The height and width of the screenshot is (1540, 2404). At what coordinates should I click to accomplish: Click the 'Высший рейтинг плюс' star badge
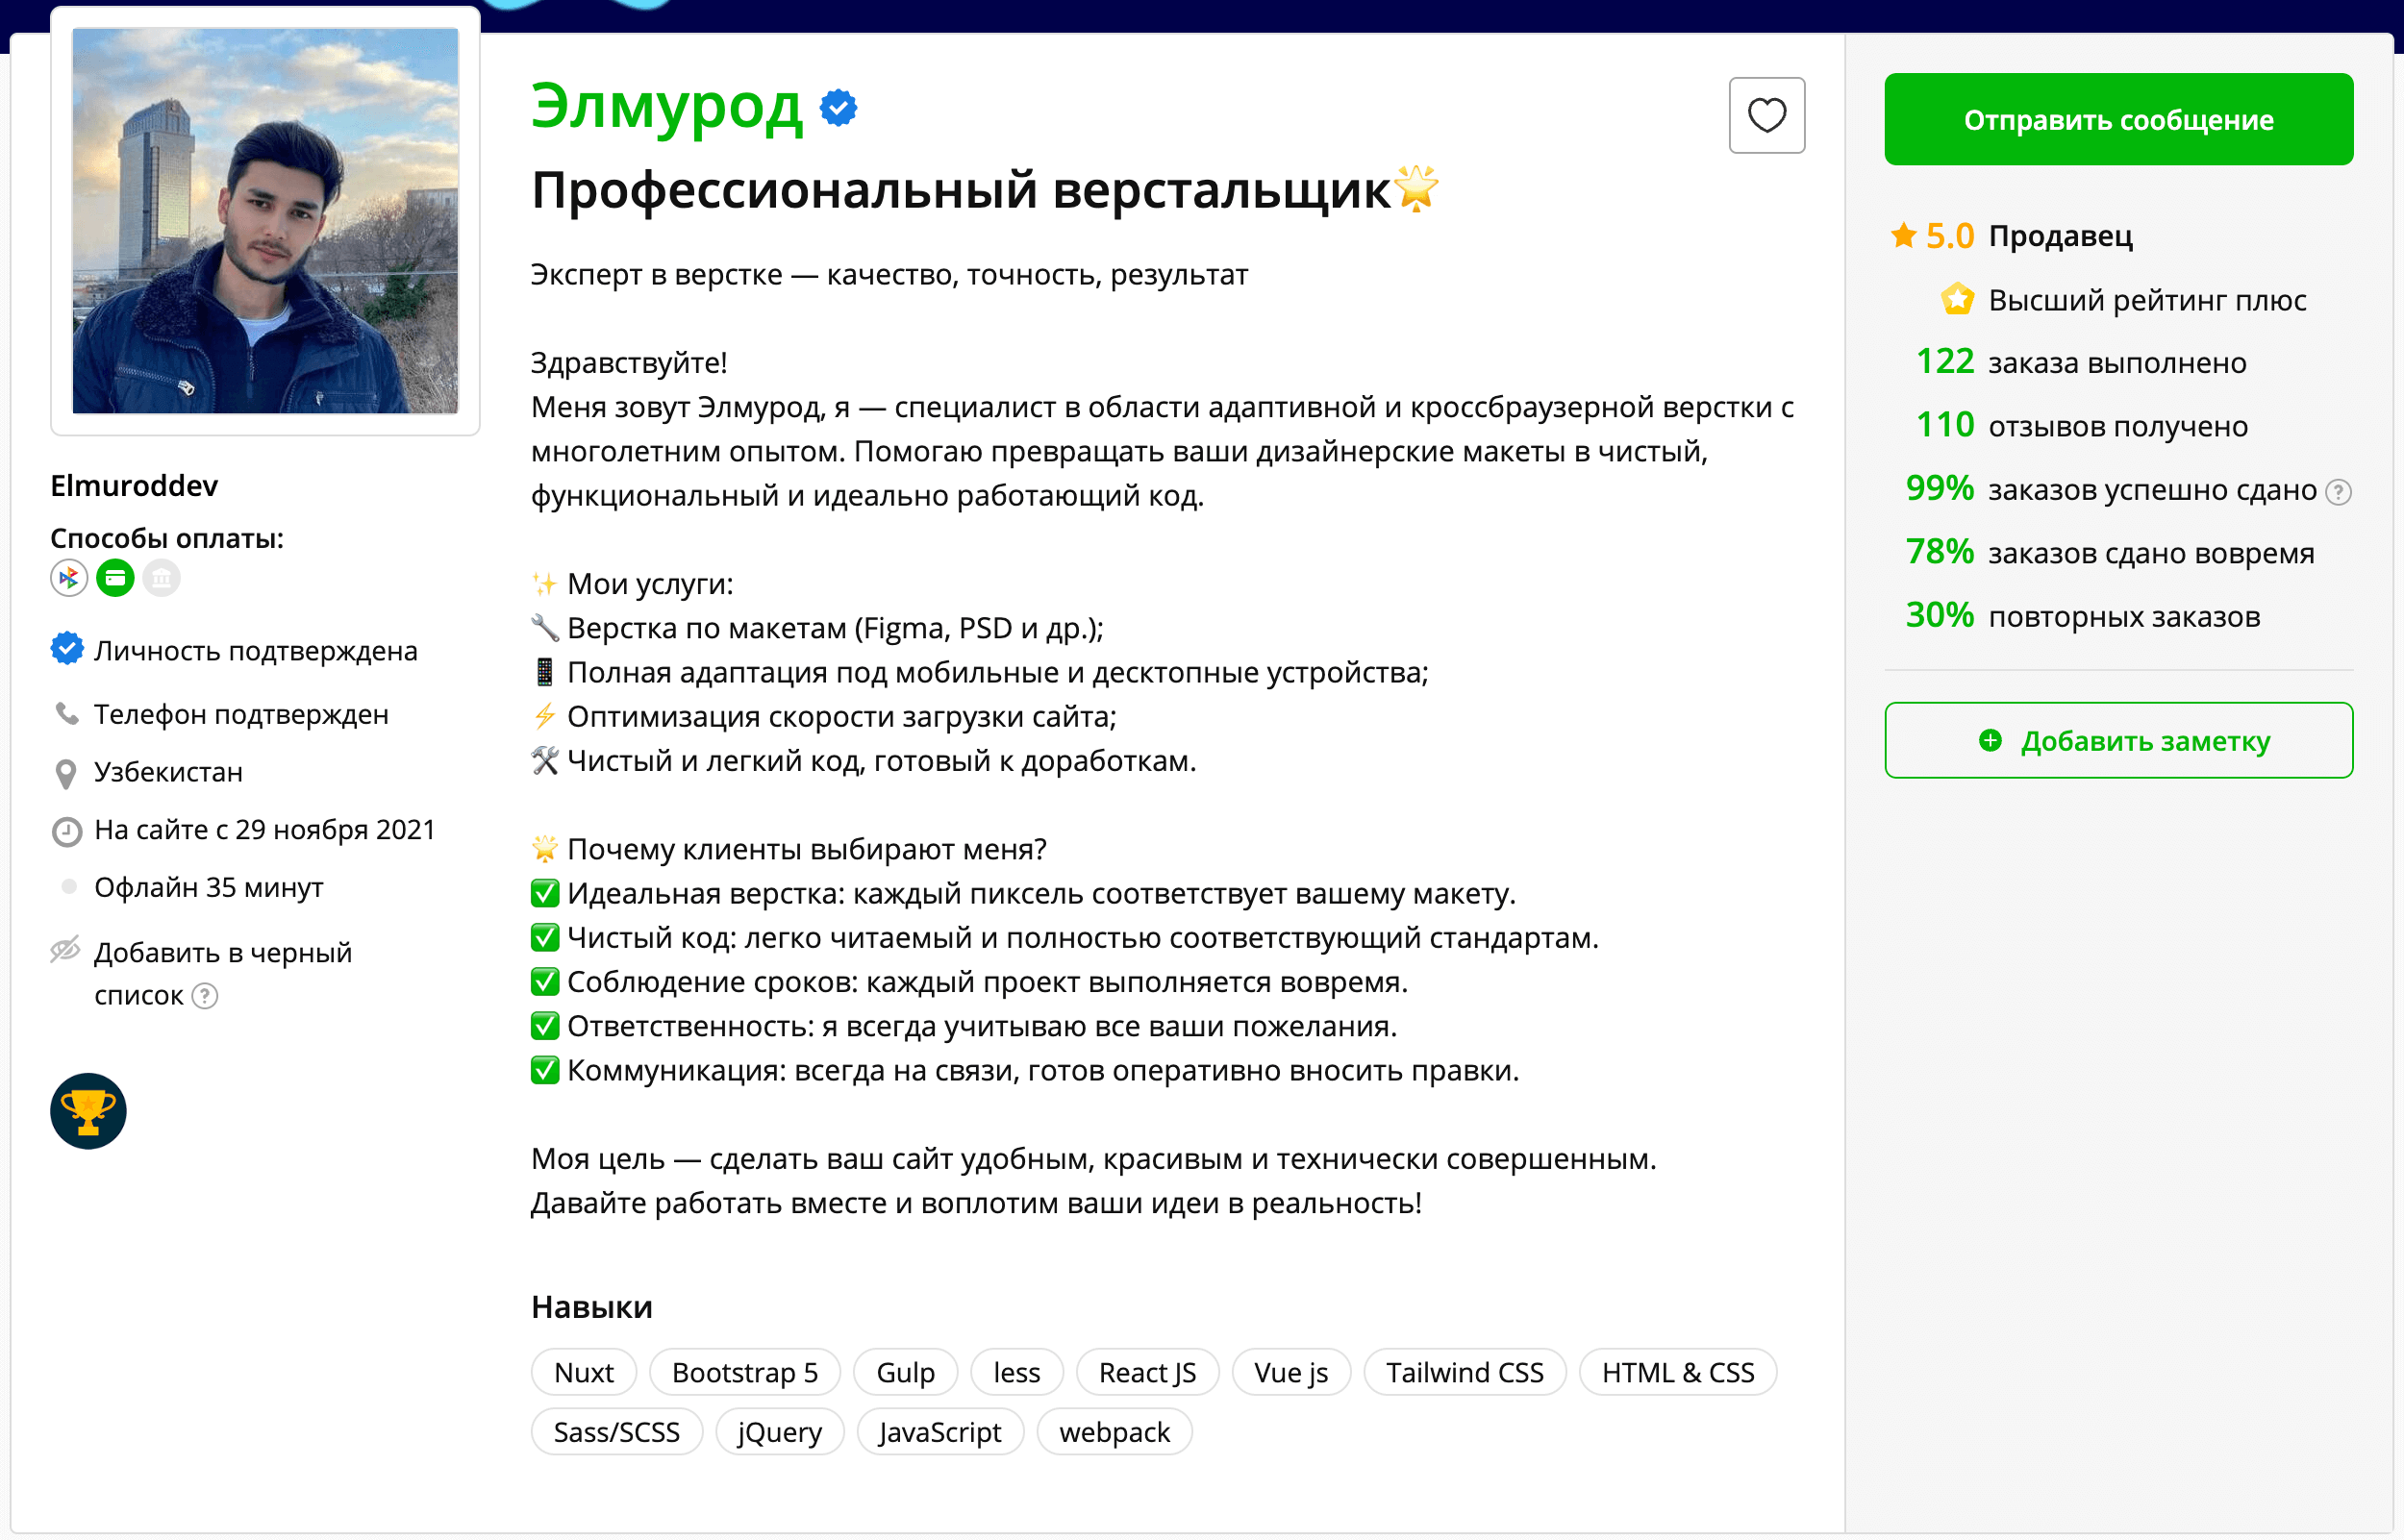1957,300
